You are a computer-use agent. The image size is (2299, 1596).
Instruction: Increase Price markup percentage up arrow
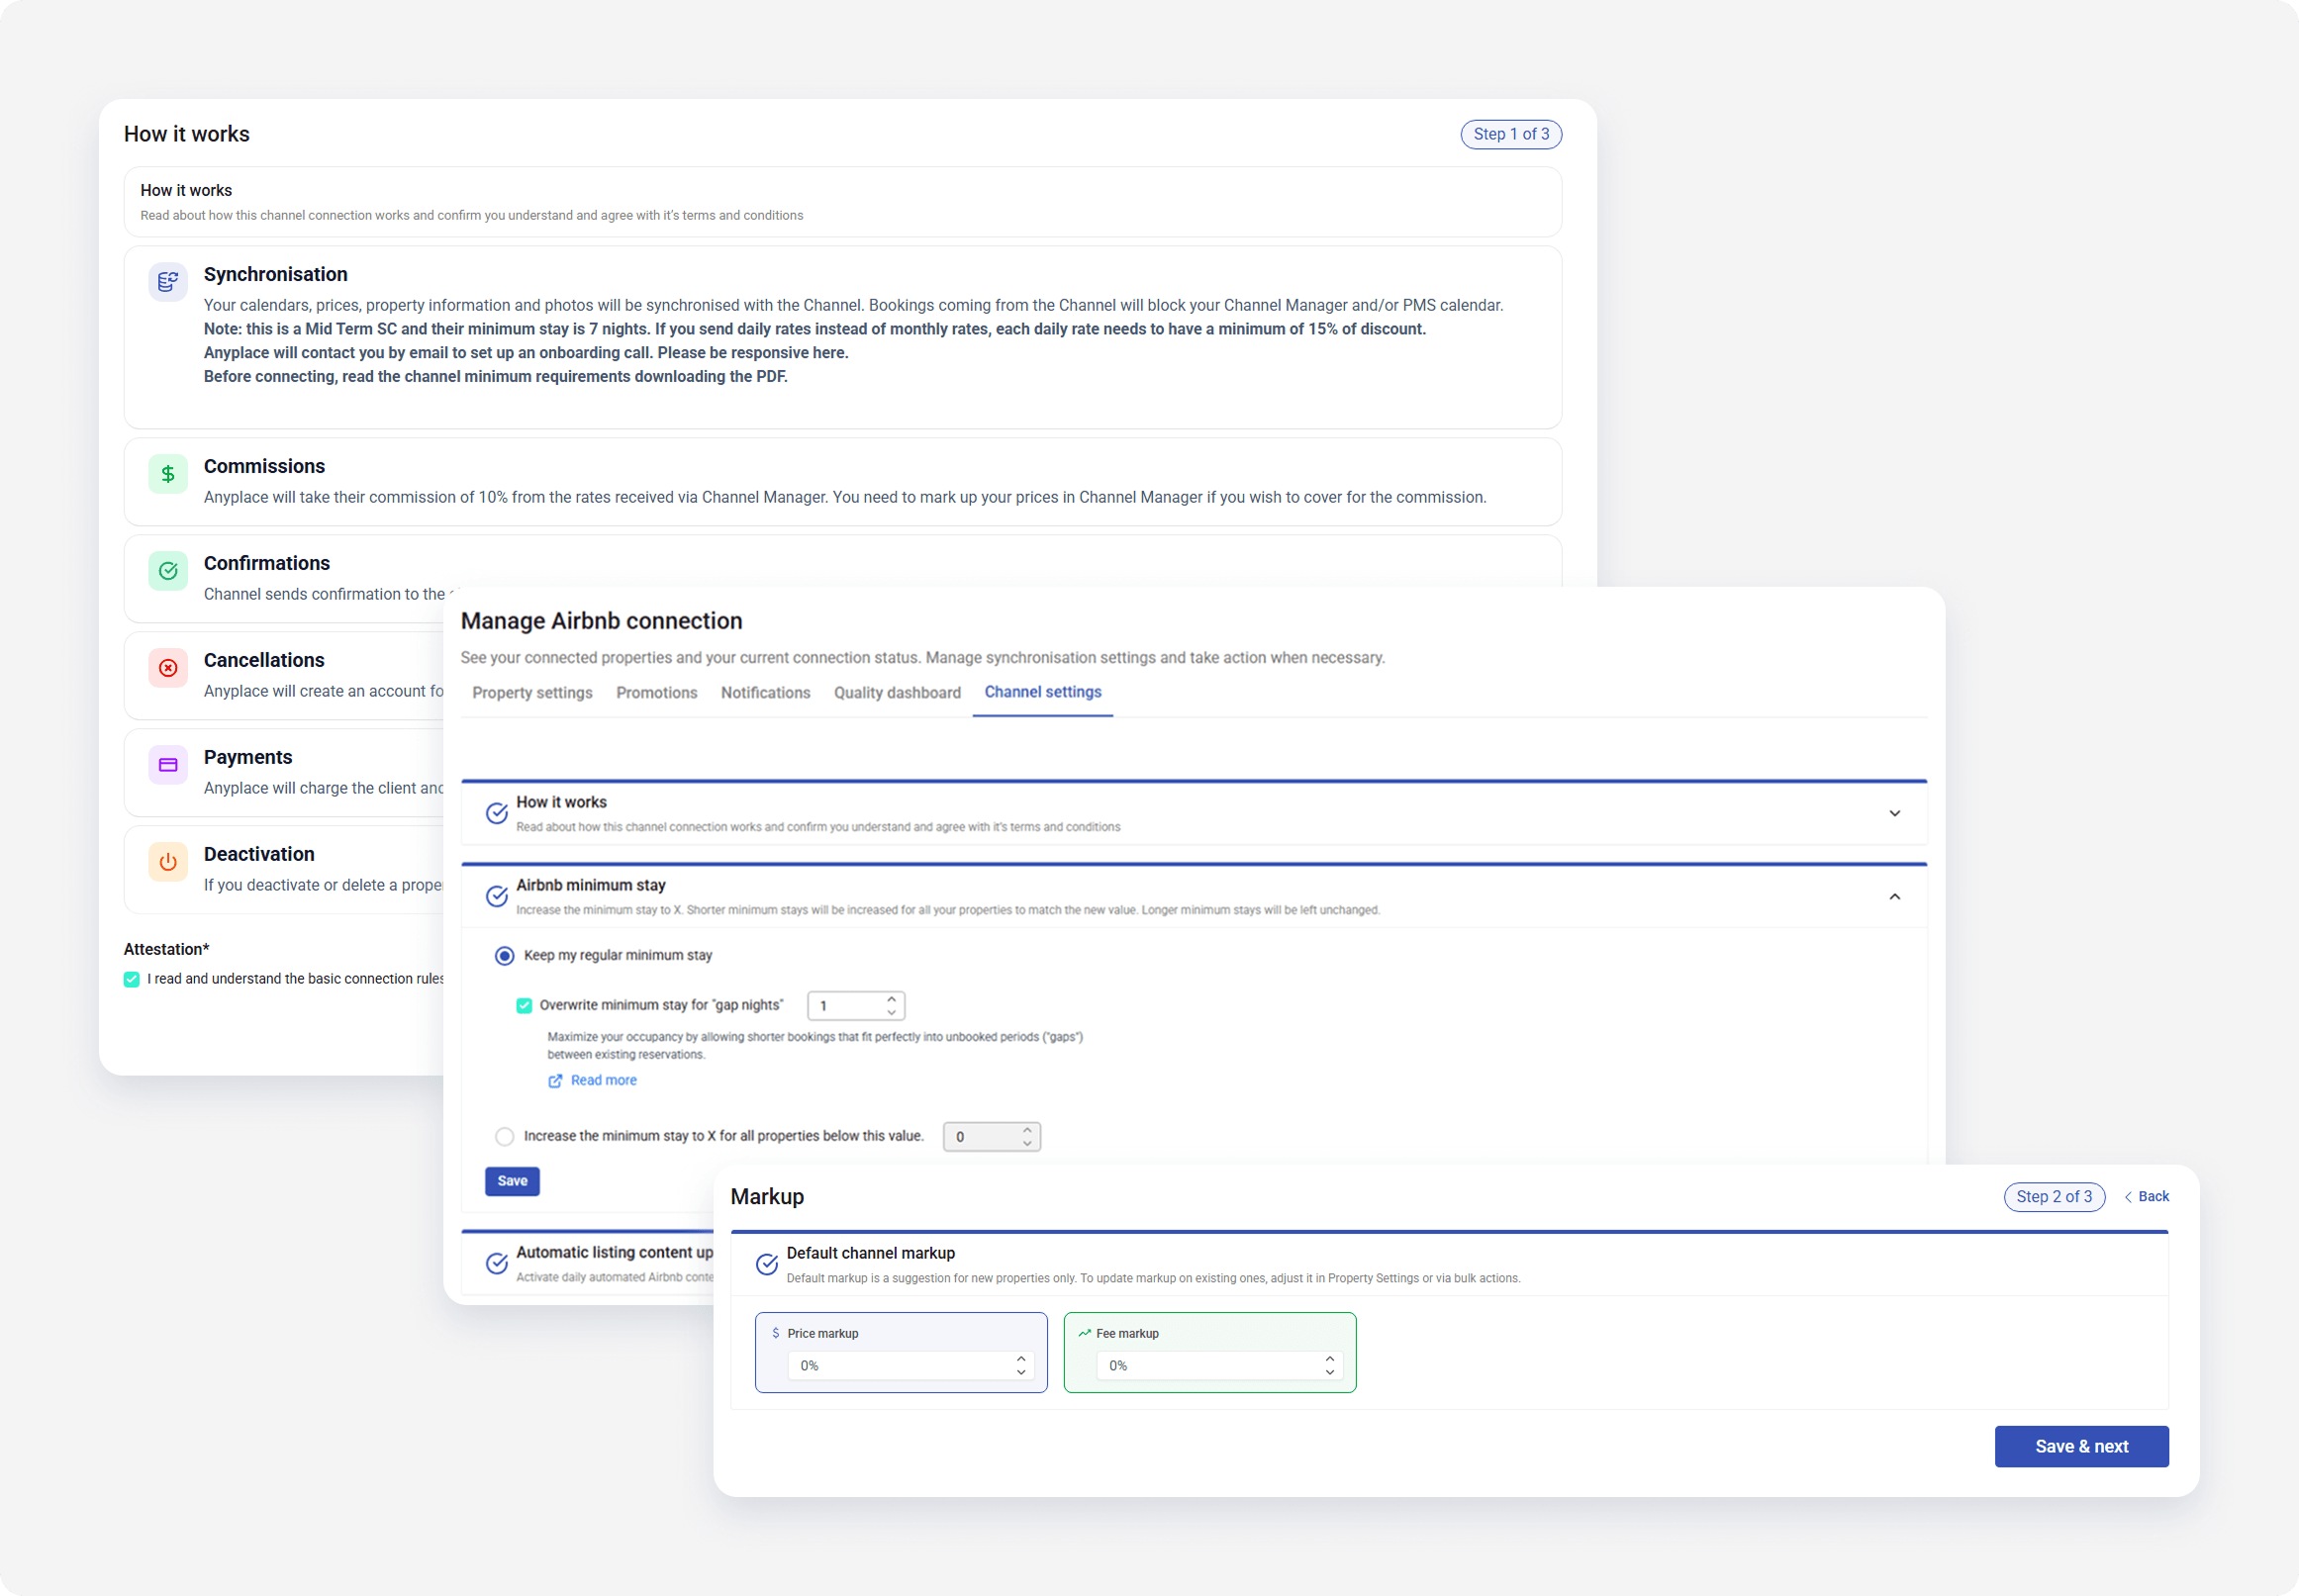coord(1021,1358)
